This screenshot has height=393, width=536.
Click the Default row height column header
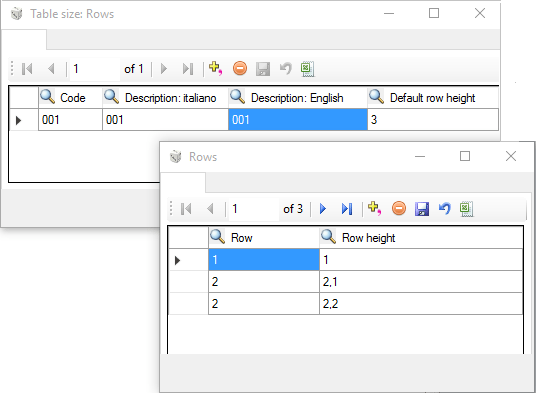433,98
